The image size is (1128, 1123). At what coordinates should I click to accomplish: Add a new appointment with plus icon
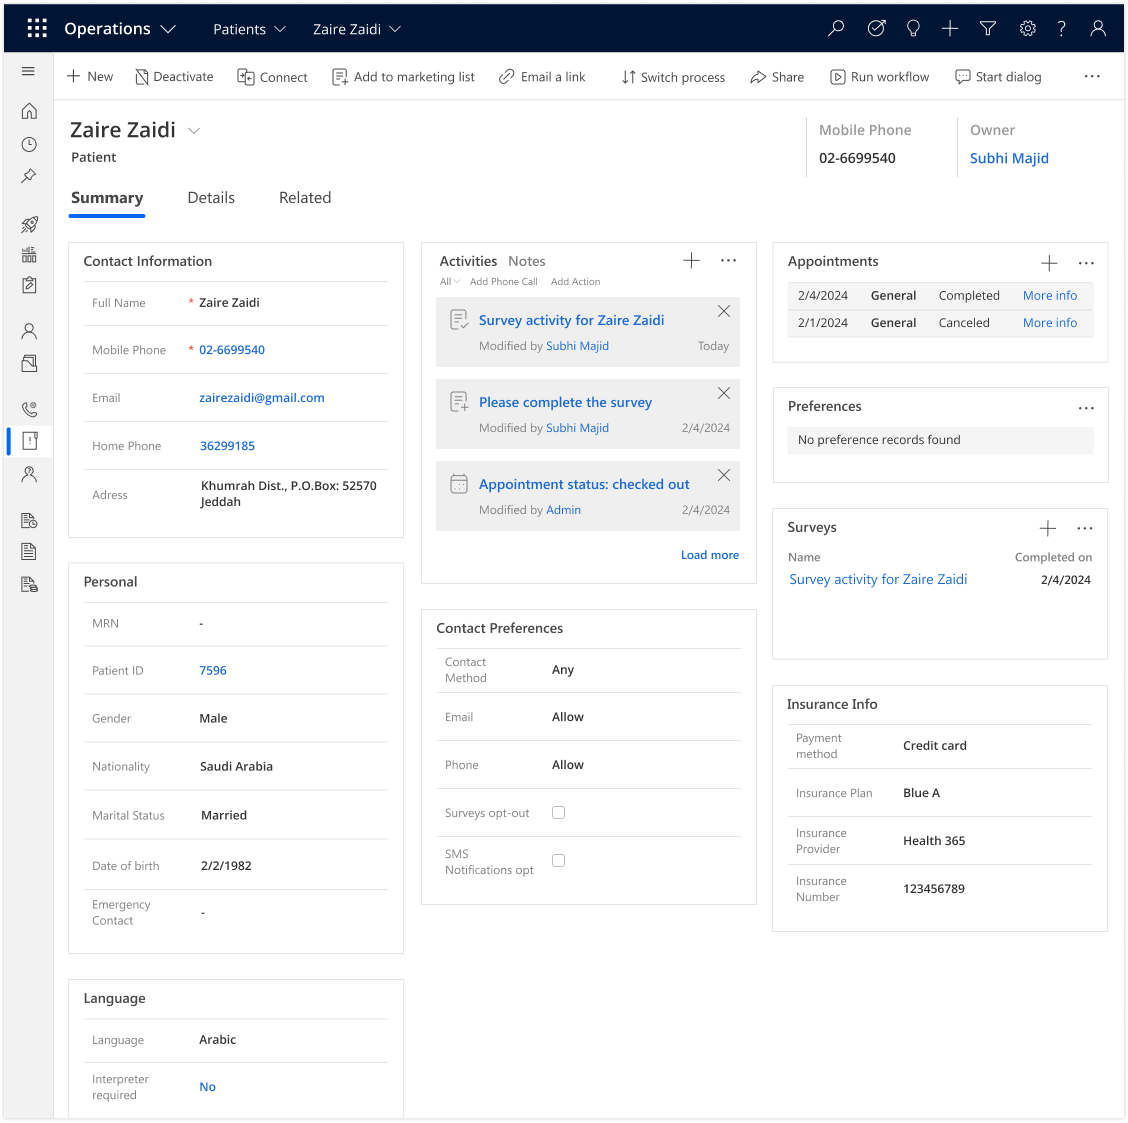coord(1049,263)
